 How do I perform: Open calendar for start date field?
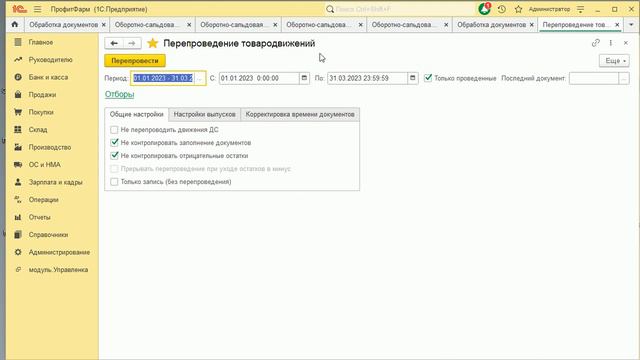tap(304, 78)
